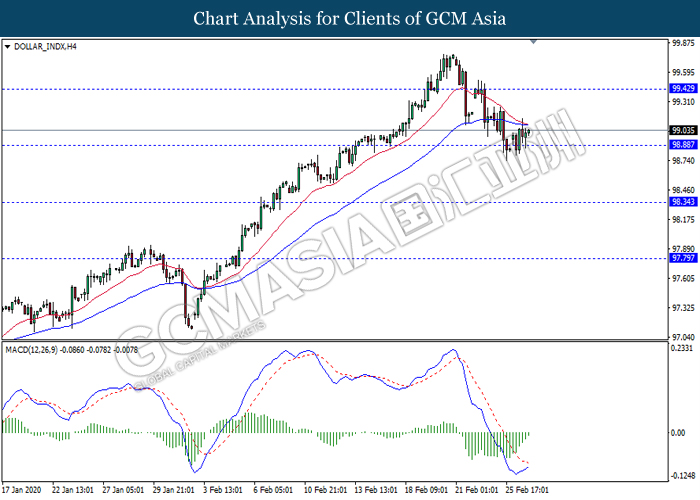This screenshot has height=500, width=700.
Task: Open the DOLLAR_INDX,H4 chart menu arrow
Action: point(7,47)
